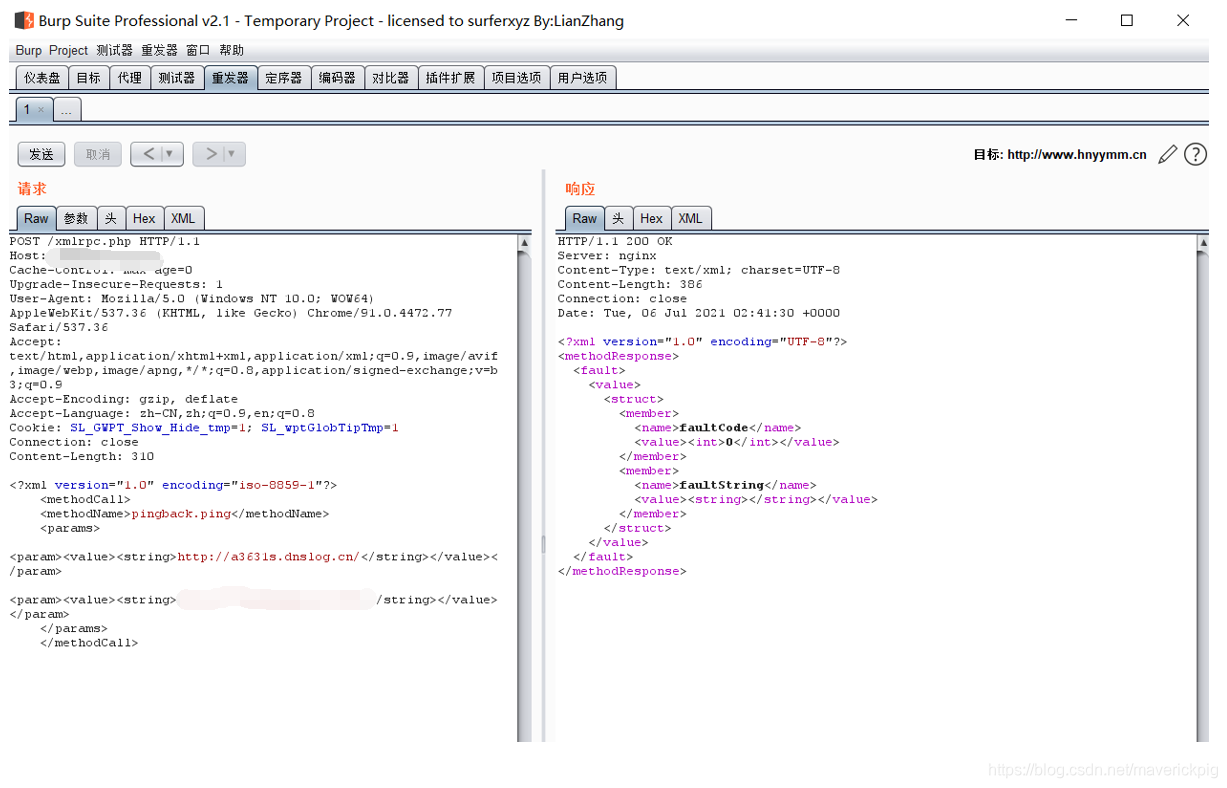Click the POST /xmlrpc.php request line
The height and width of the screenshot is (788, 1227).
105,241
